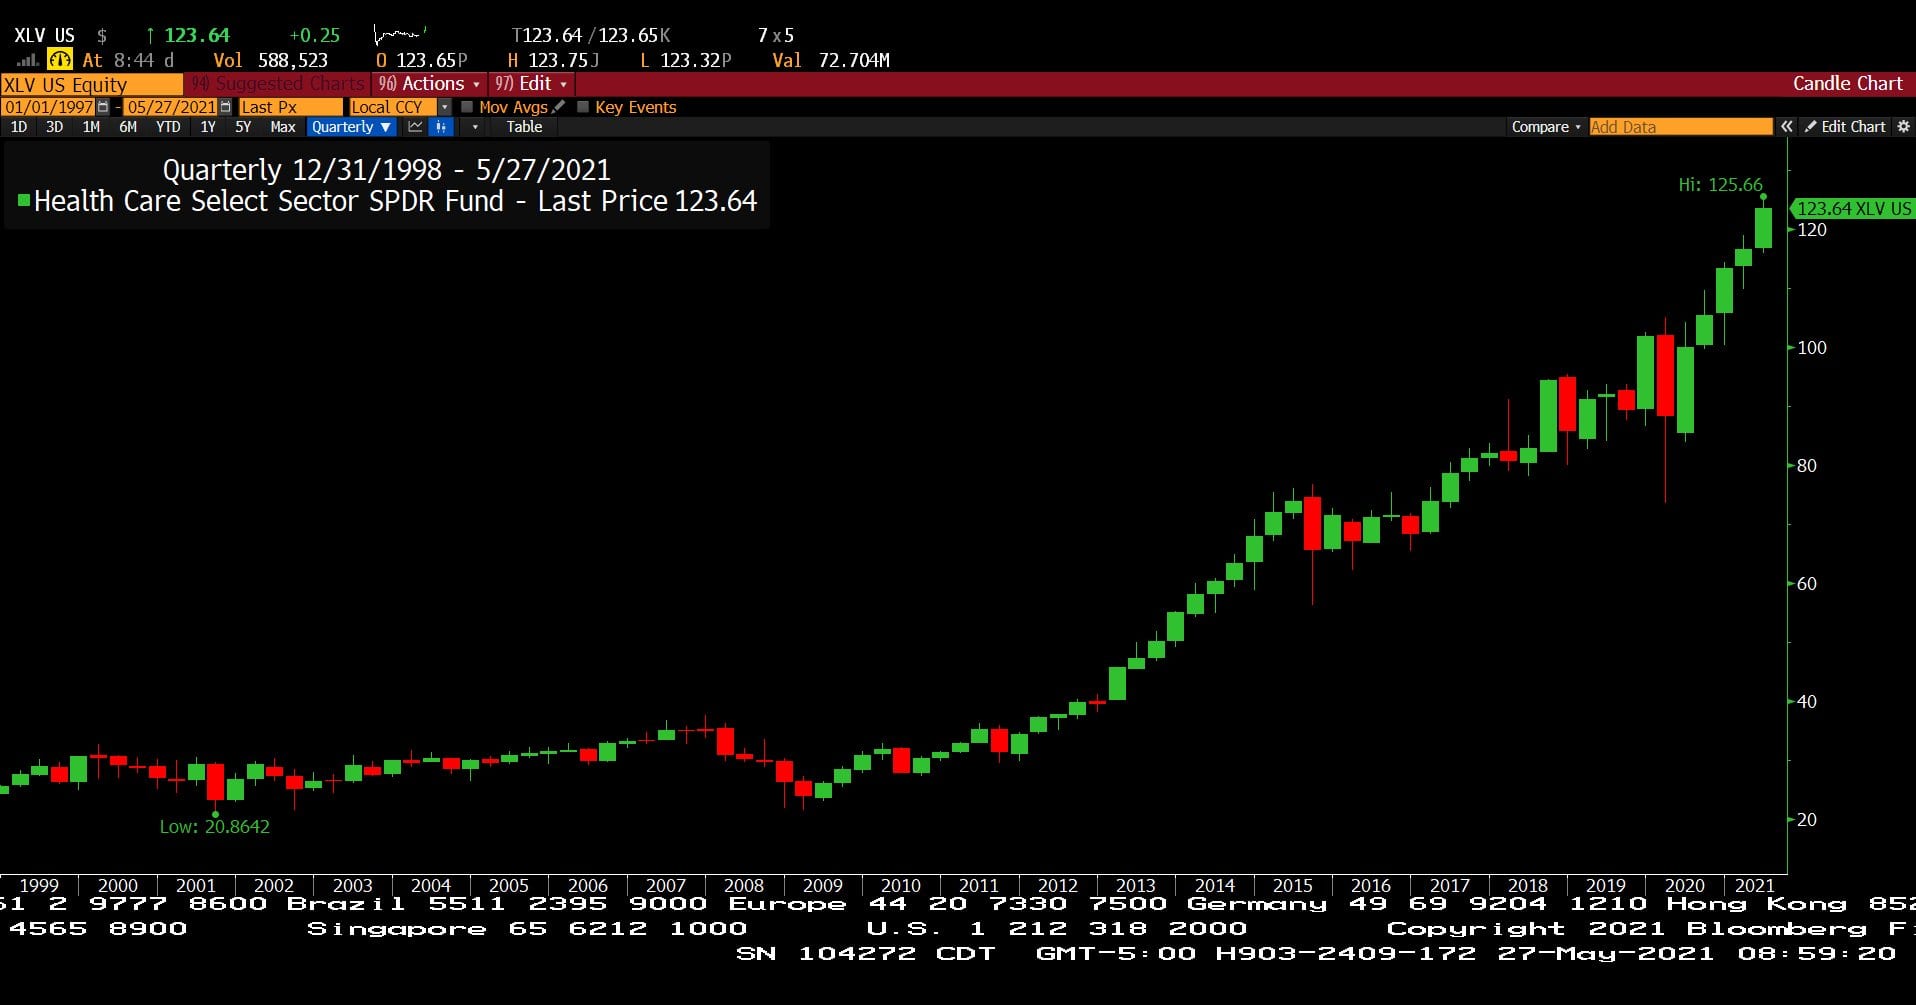
Task: Click the Low: 20.8642 marker label
Action: pos(215,827)
